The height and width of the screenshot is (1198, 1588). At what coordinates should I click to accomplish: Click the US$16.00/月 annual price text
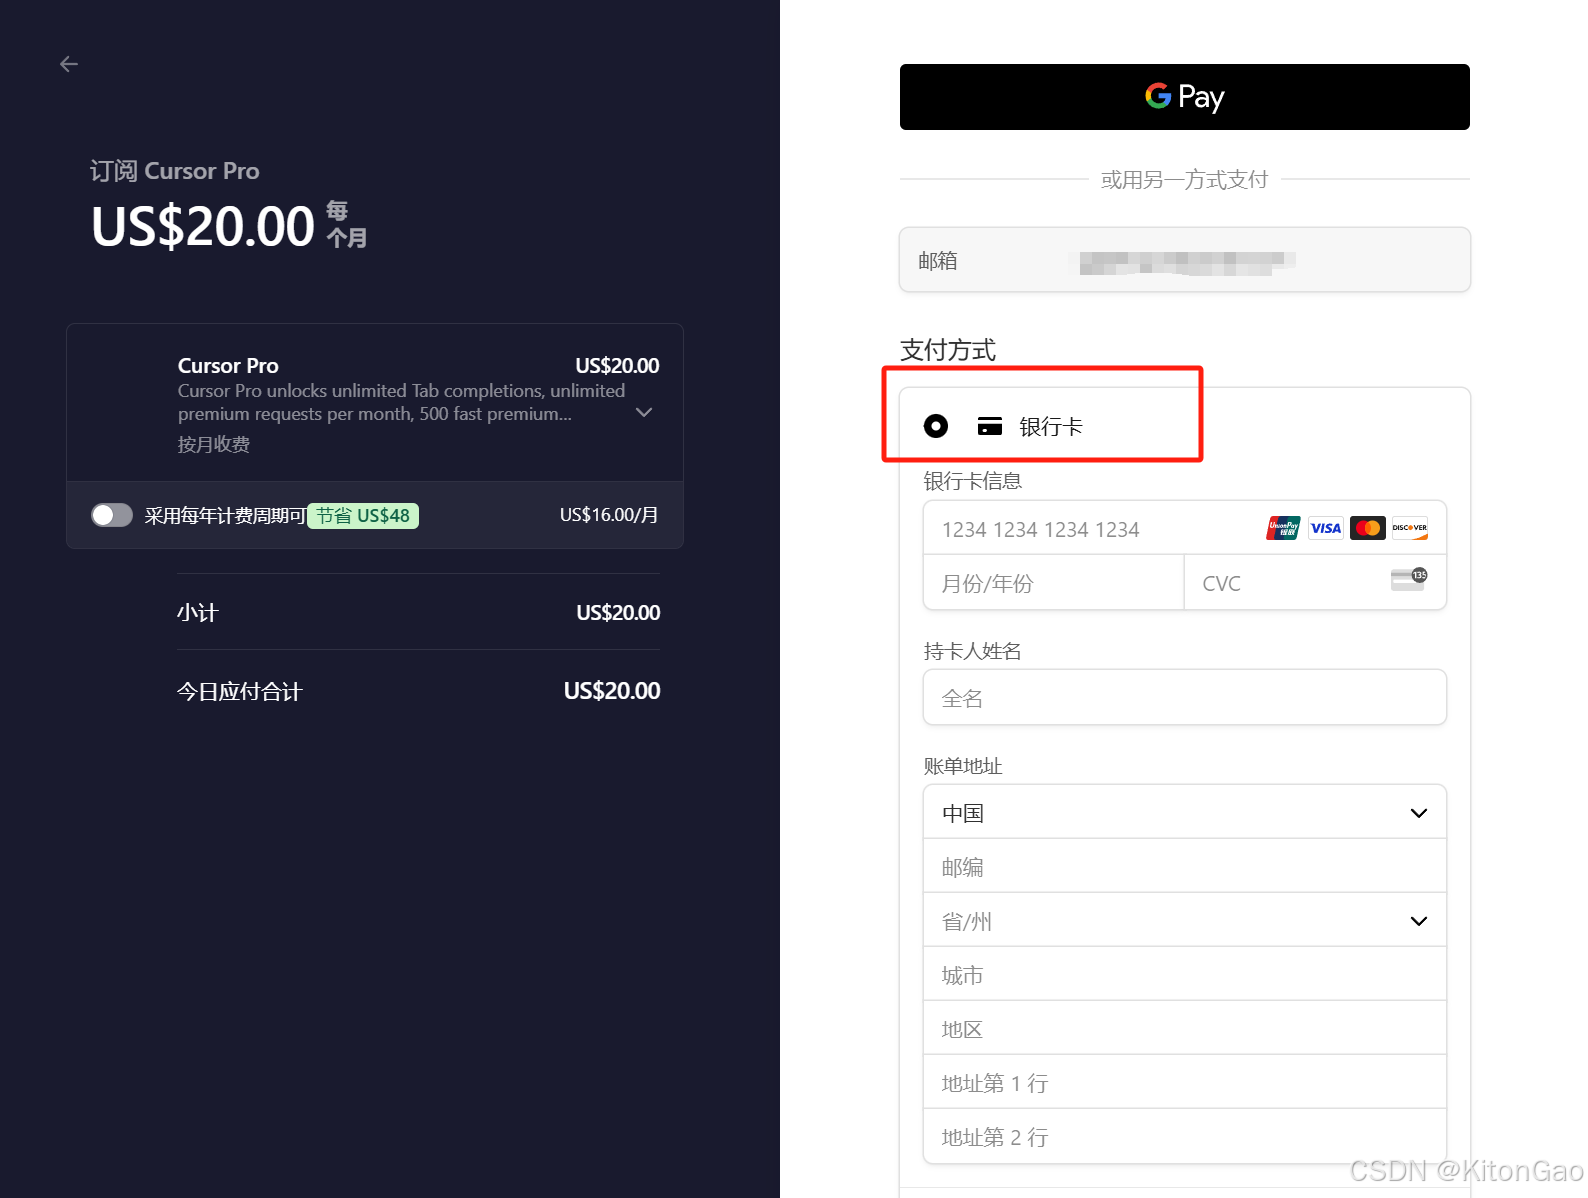[609, 515]
